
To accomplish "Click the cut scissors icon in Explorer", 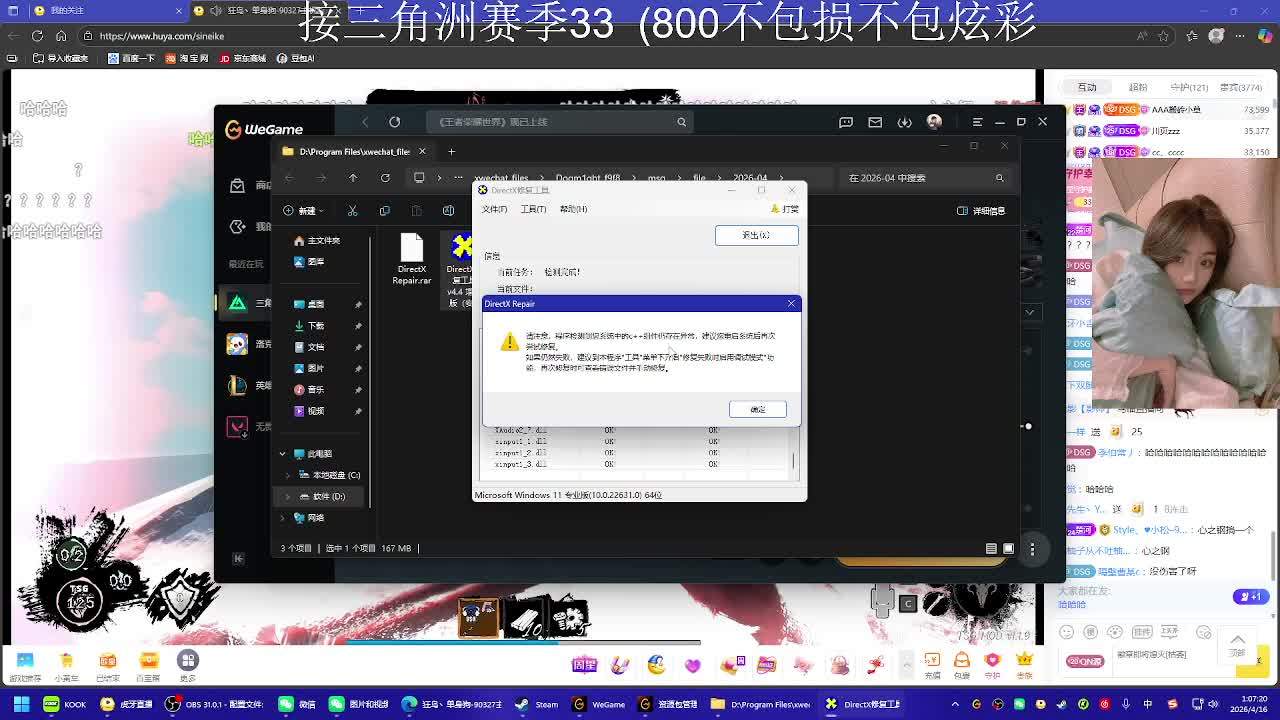I will (x=352, y=211).
